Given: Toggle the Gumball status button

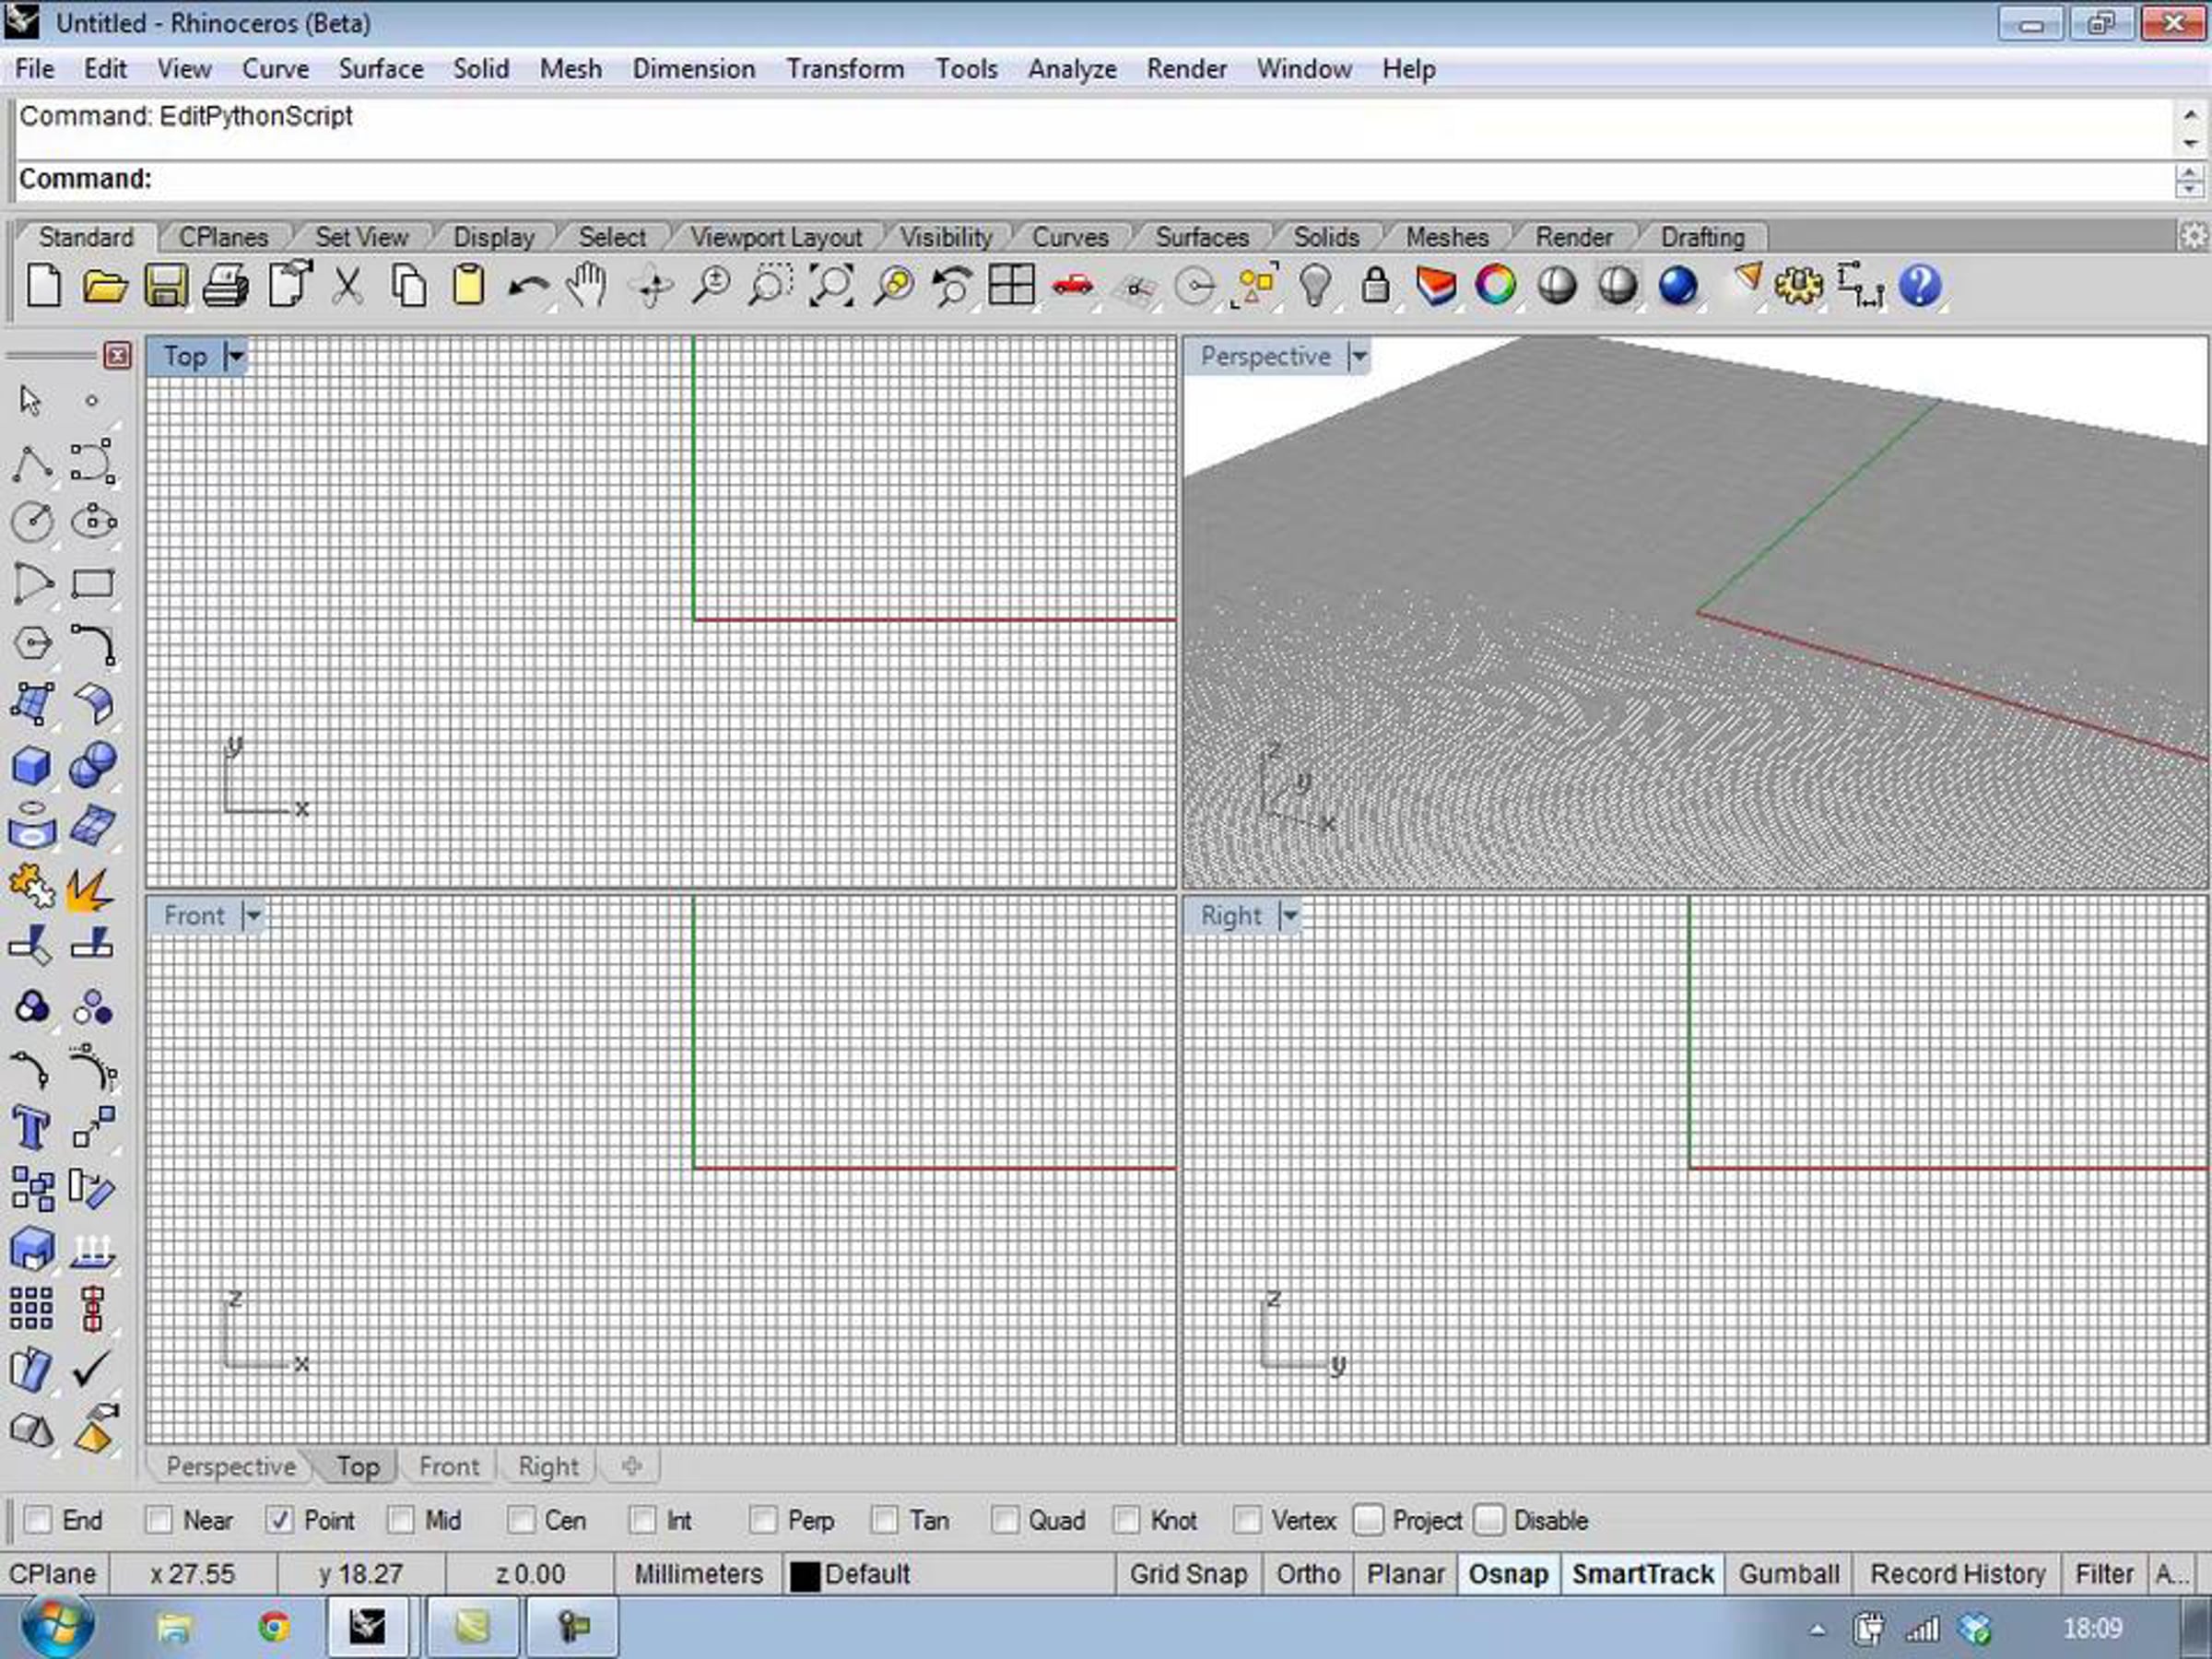Looking at the screenshot, I should click(x=1788, y=1574).
